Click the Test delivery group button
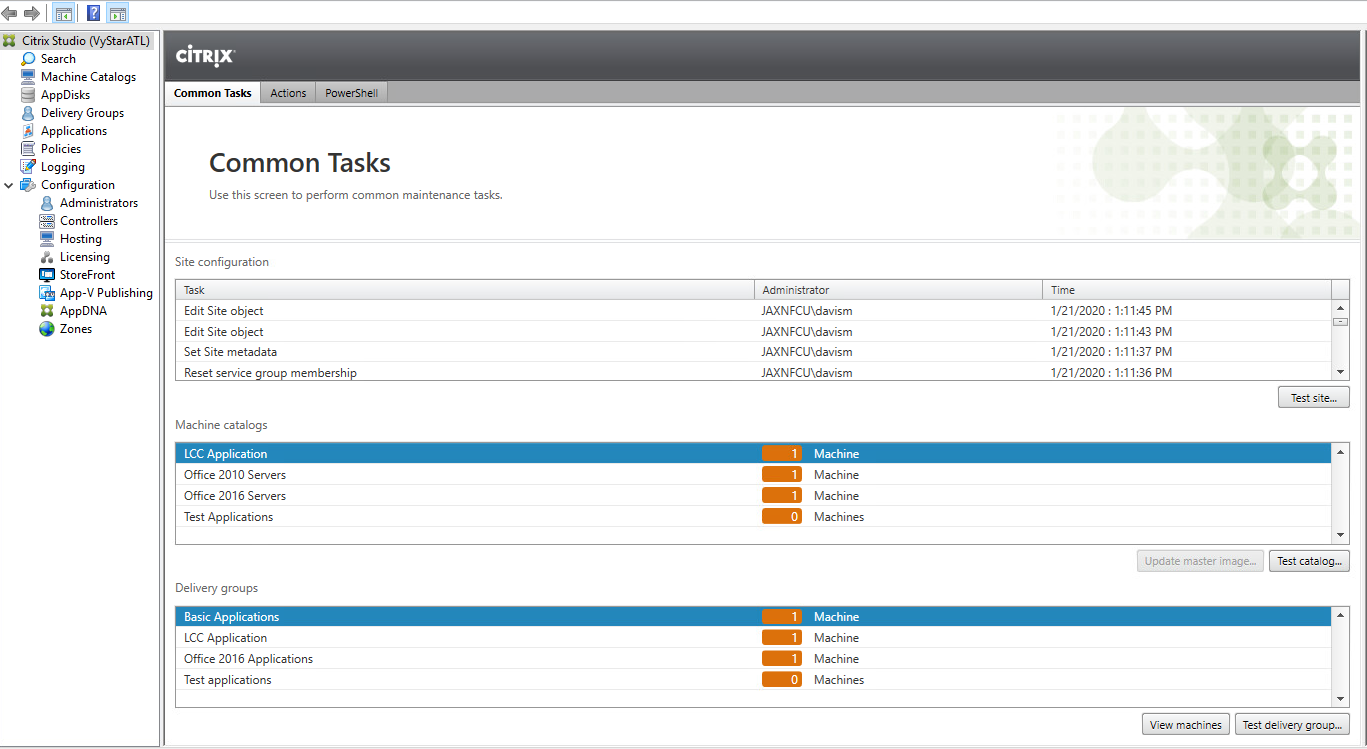Screen dimensions: 1367x749 (1292, 725)
